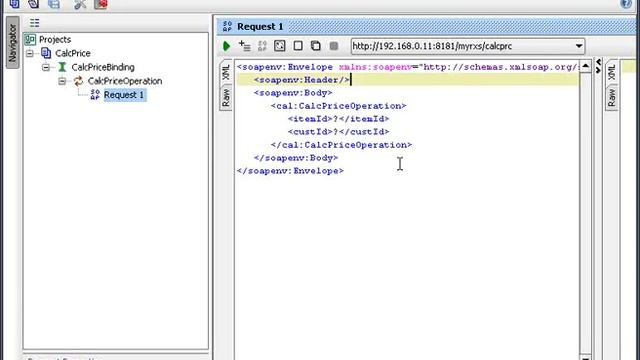
Task: Click the opening cal:CalcPriceOperation tag
Action: [x=338, y=106]
